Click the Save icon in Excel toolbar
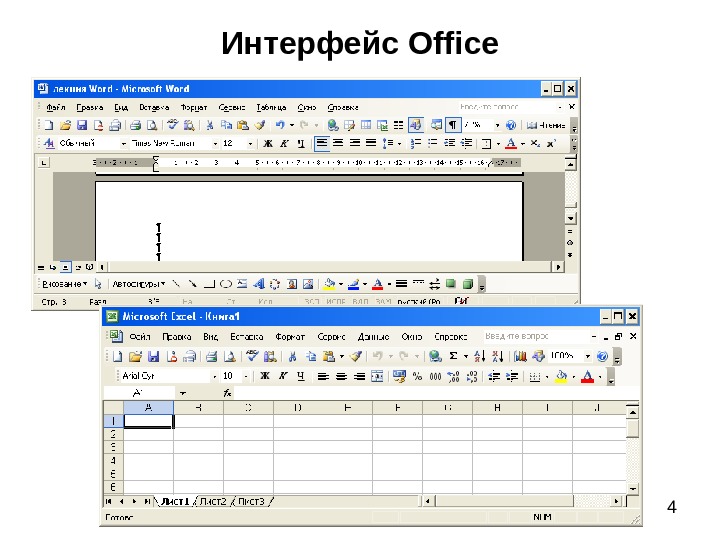The height and width of the screenshot is (540, 720). 153,356
